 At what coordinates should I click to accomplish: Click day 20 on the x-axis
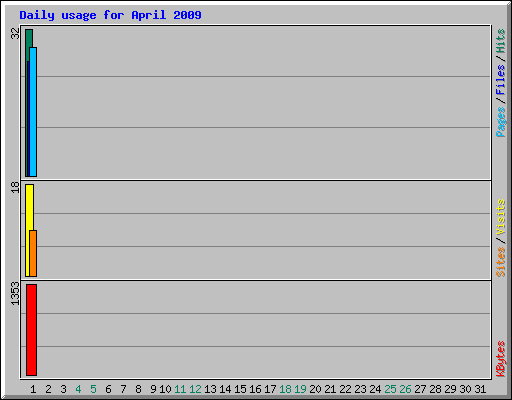(x=315, y=389)
